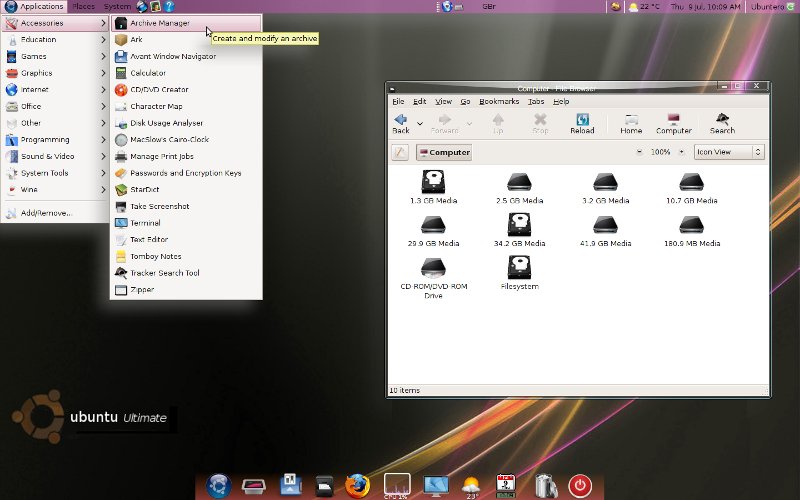Screen dimensions: 800x500
Task: Open the File menu in File Browser
Action: (398, 102)
